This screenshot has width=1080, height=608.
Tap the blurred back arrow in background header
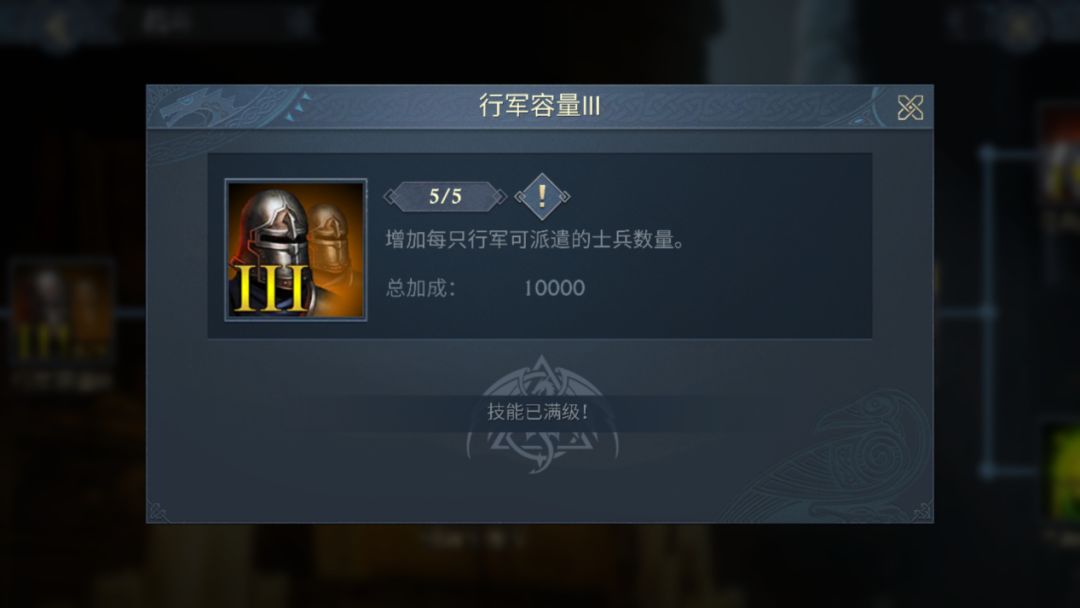tap(57, 26)
